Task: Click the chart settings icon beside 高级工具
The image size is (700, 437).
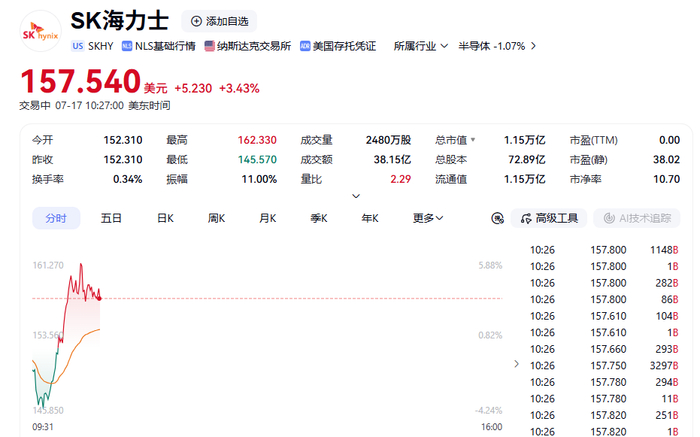Action: pos(497,218)
